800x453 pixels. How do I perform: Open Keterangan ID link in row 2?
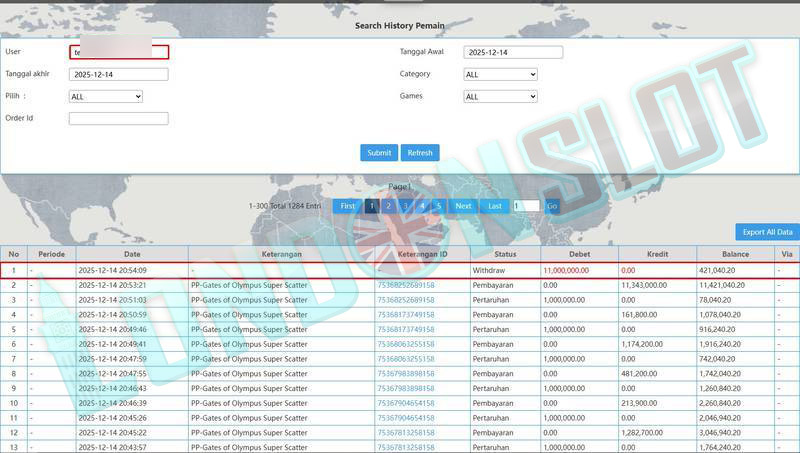pos(405,285)
